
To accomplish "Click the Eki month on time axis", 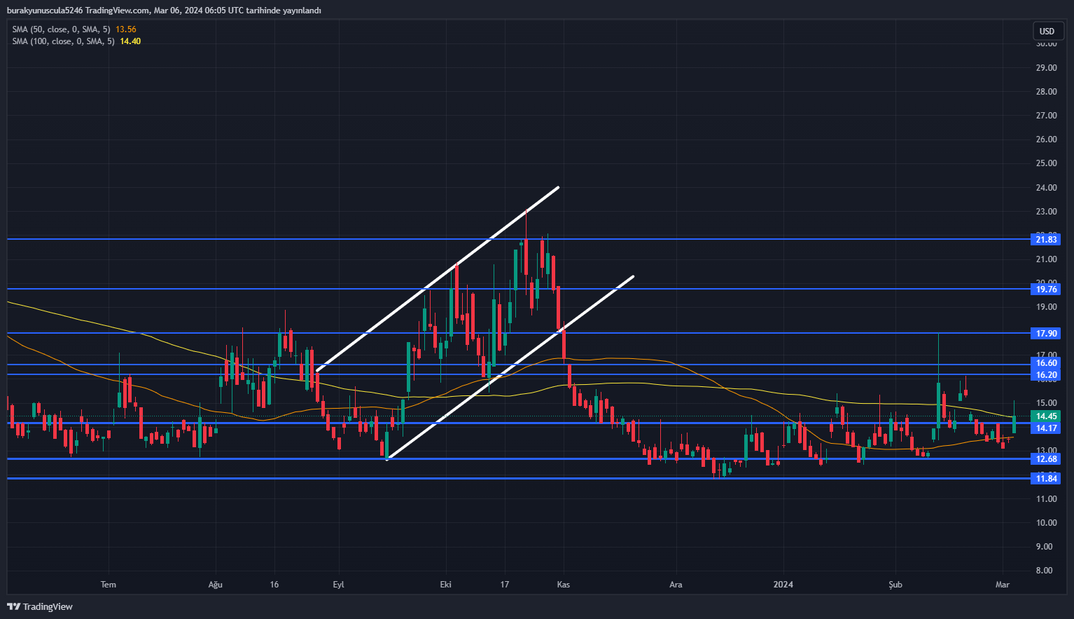I will (x=443, y=582).
